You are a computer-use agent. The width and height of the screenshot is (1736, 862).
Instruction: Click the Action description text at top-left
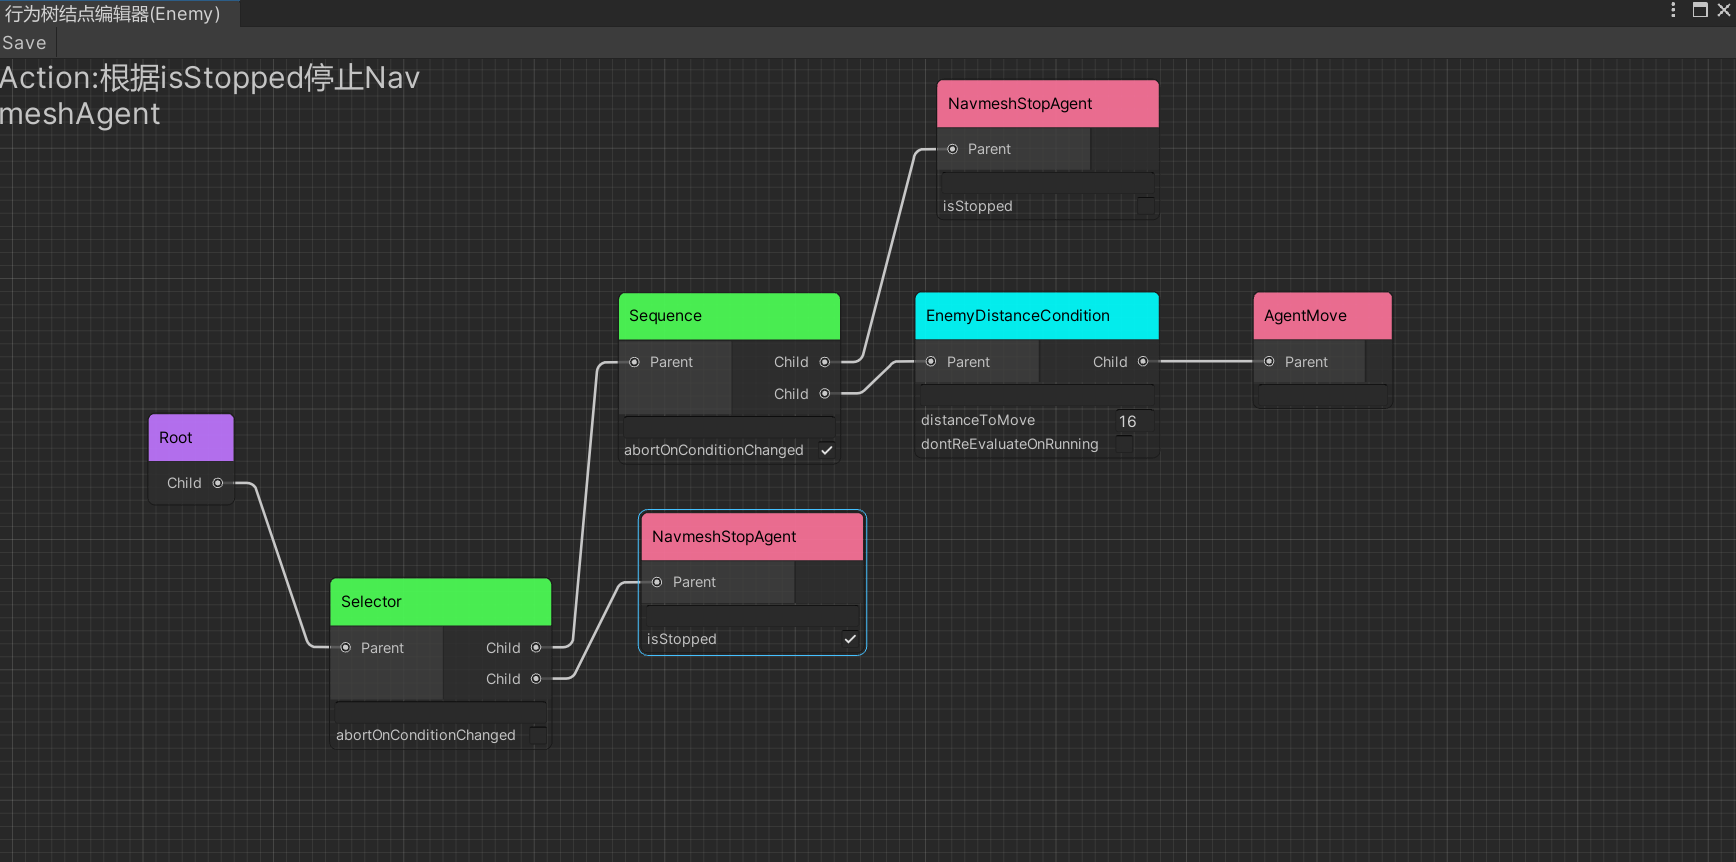[x=210, y=96]
